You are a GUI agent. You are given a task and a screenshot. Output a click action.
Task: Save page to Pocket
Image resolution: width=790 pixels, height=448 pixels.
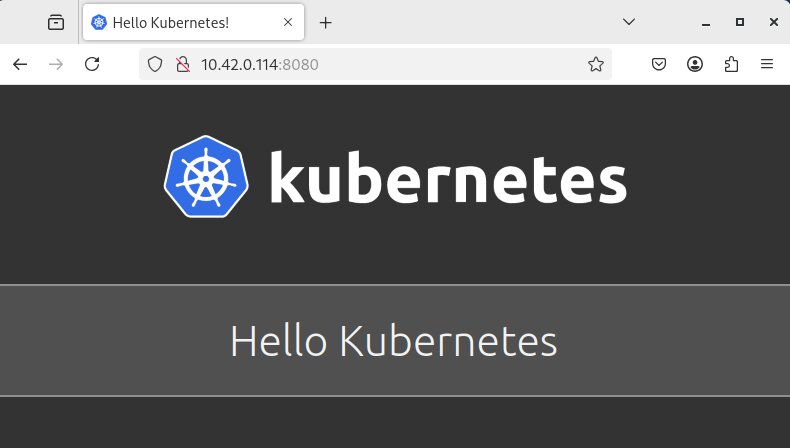659,64
